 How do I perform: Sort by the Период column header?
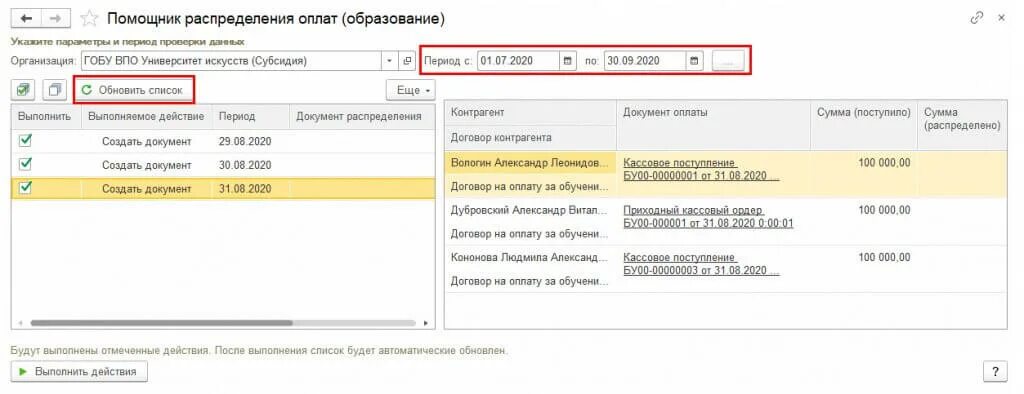click(x=251, y=116)
